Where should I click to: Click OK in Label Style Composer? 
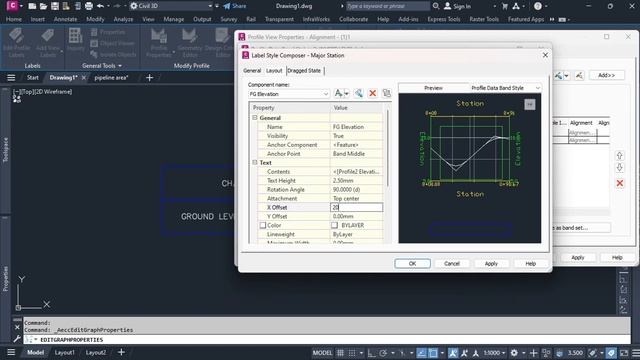(412, 264)
